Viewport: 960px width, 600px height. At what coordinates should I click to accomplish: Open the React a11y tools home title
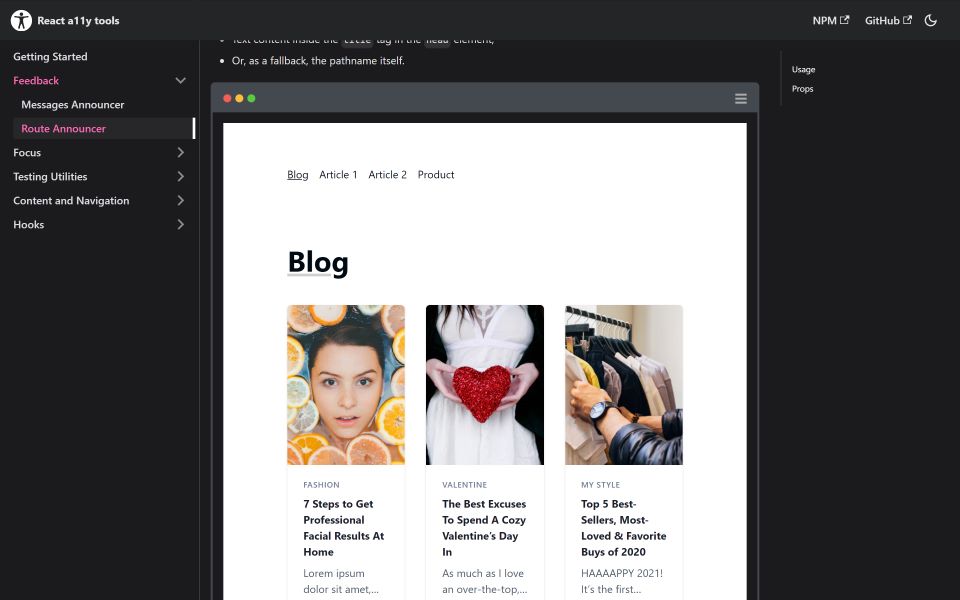click(x=78, y=20)
